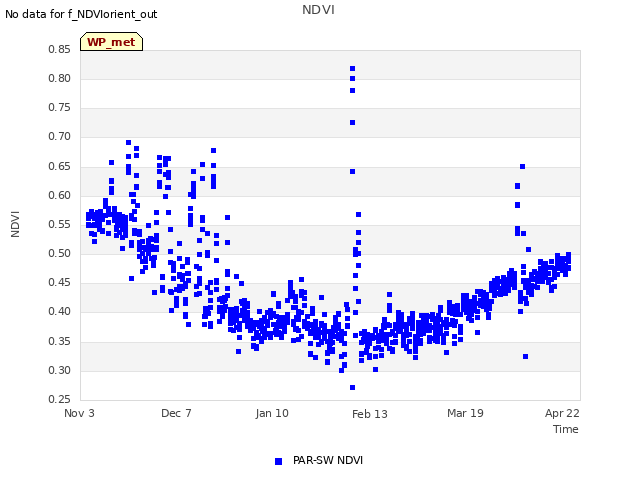Click the isolated outlier point near 0.725

353,122
